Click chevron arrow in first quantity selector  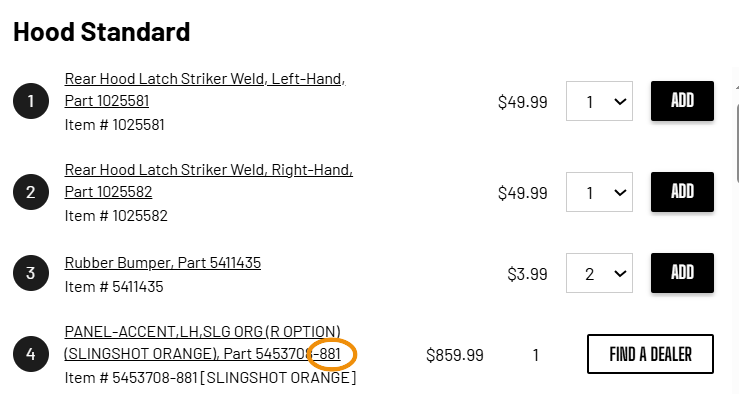coord(620,101)
